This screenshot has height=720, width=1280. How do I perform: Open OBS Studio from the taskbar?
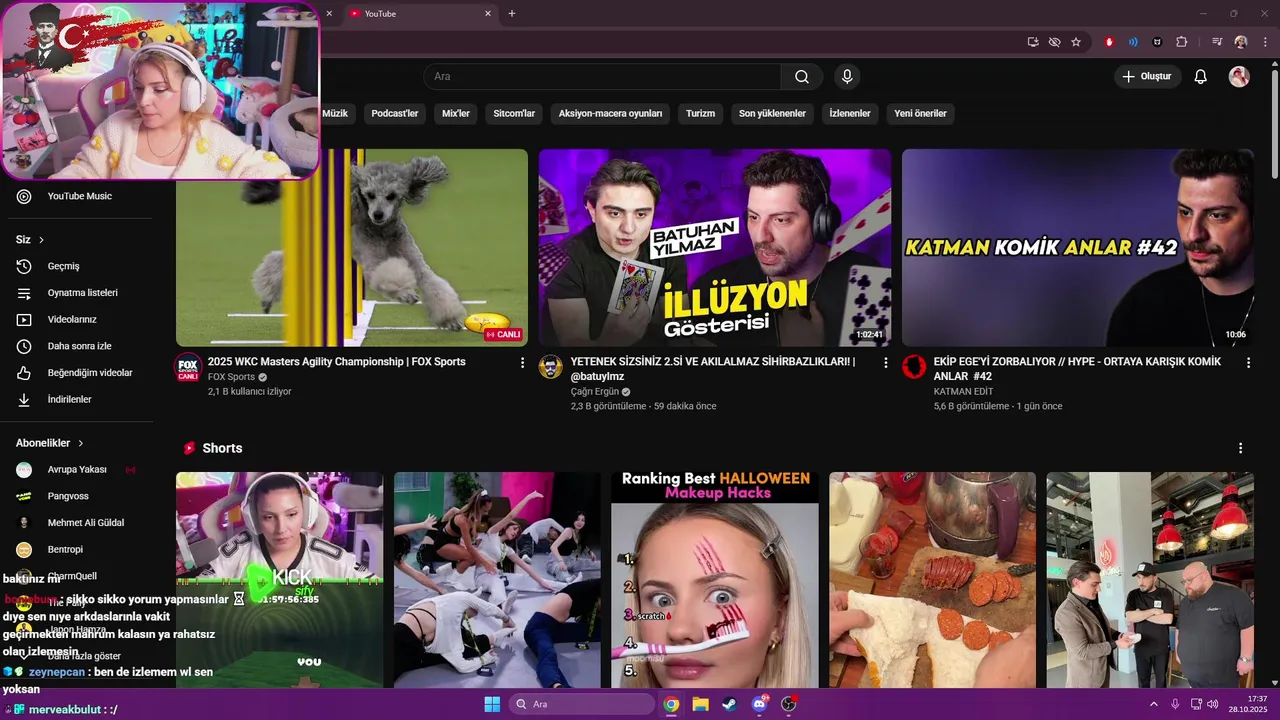(x=788, y=704)
